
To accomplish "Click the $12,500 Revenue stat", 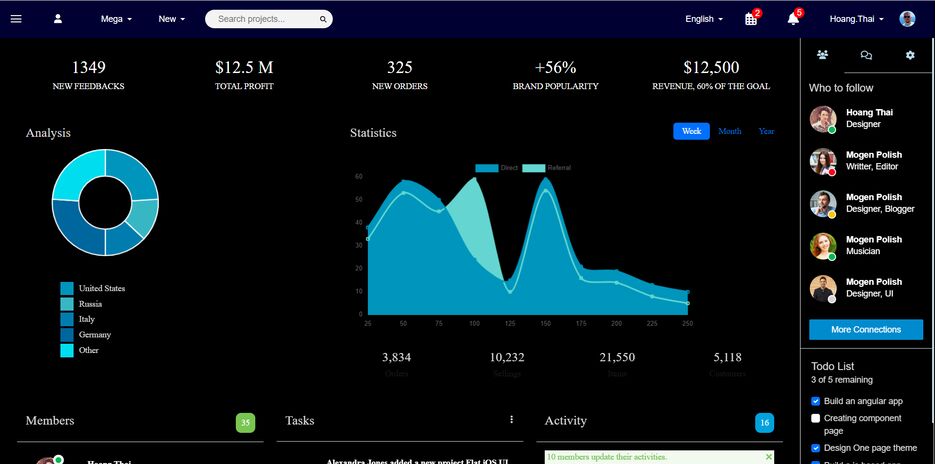I will [x=711, y=75].
